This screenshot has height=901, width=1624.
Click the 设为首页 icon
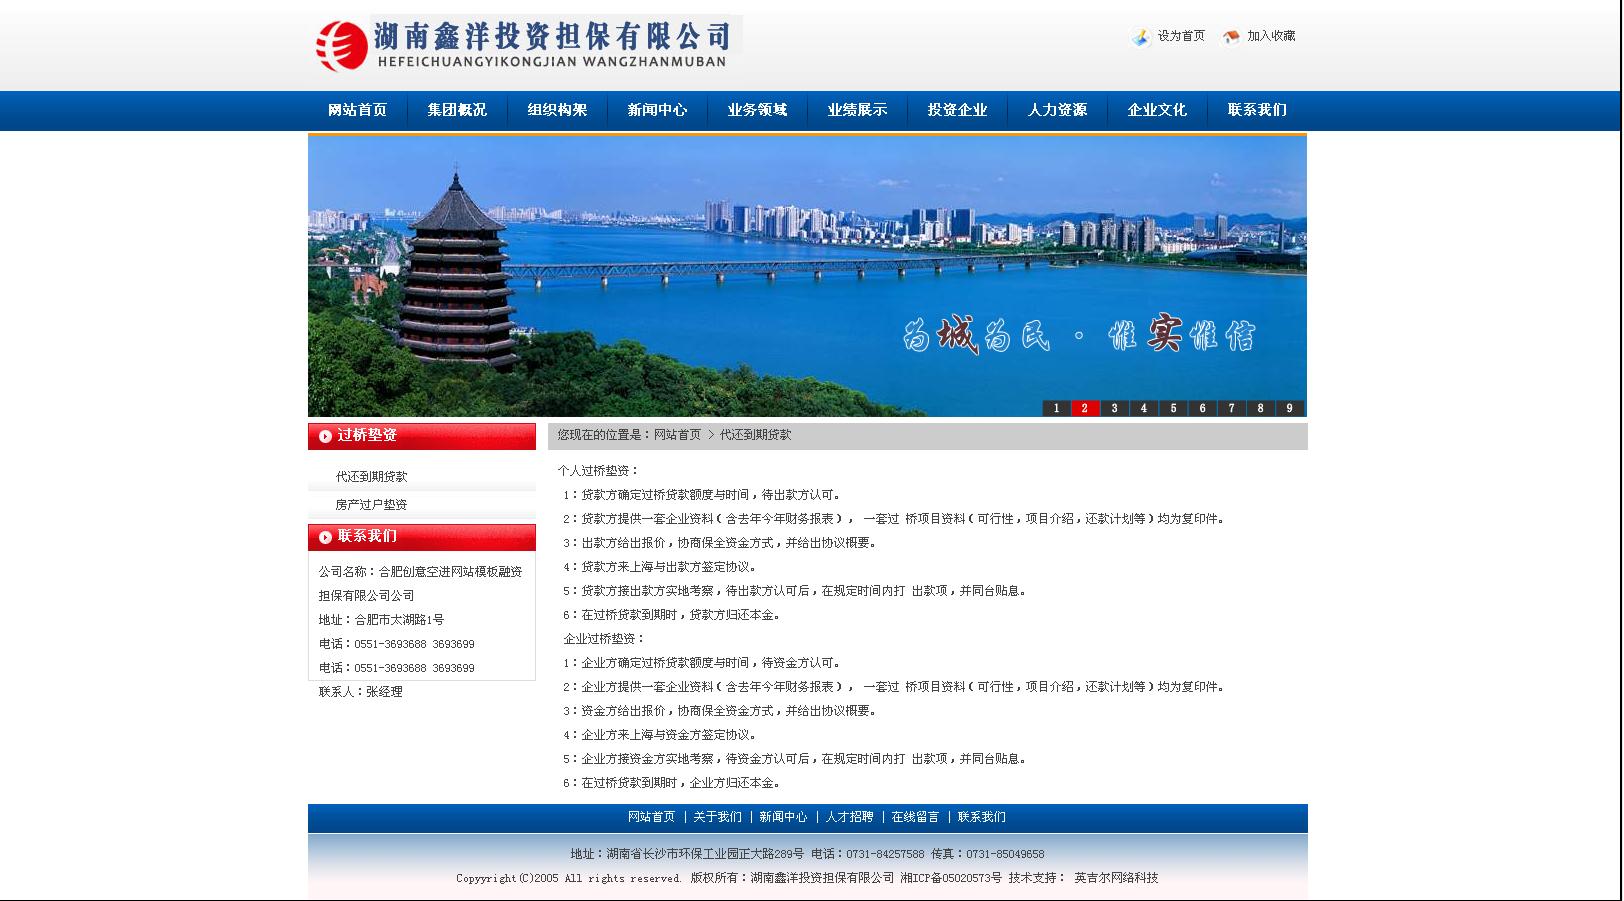point(1141,37)
